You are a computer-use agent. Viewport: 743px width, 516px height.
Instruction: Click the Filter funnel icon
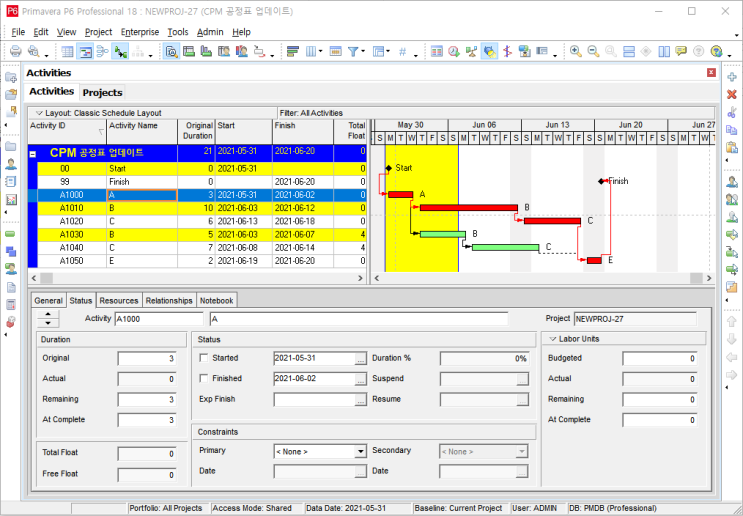353,51
